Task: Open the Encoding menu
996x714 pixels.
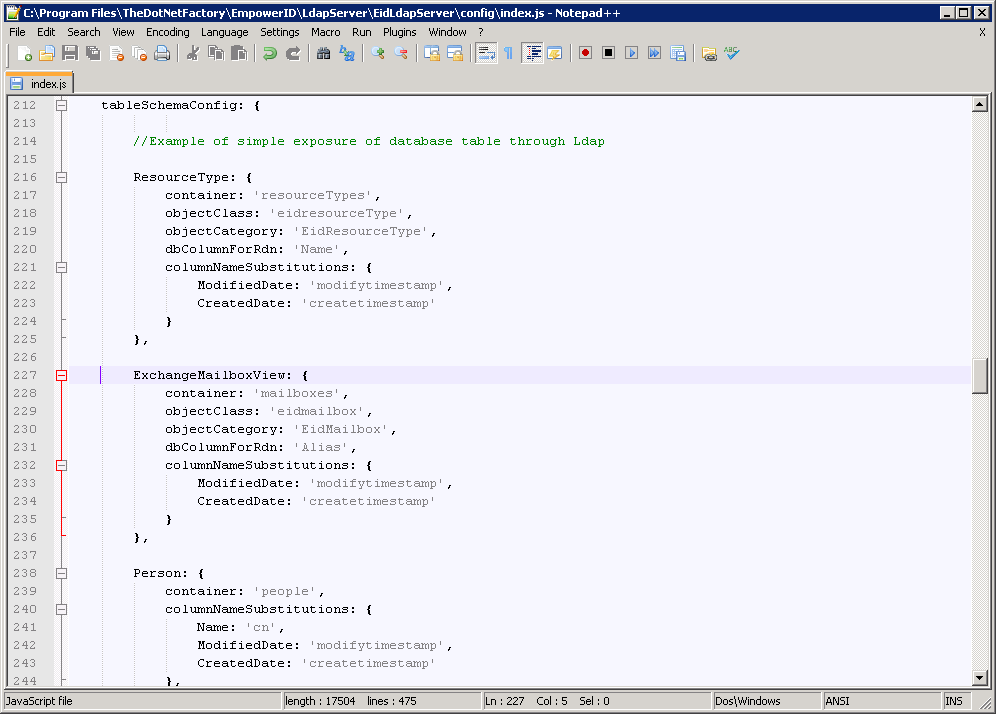Action: coord(167,32)
